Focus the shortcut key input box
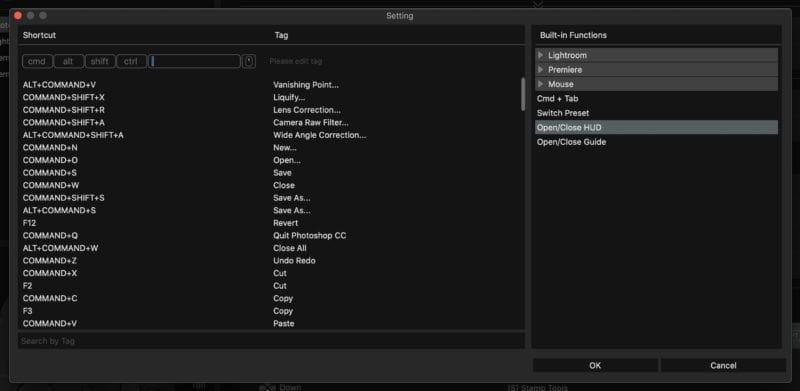 (x=194, y=61)
